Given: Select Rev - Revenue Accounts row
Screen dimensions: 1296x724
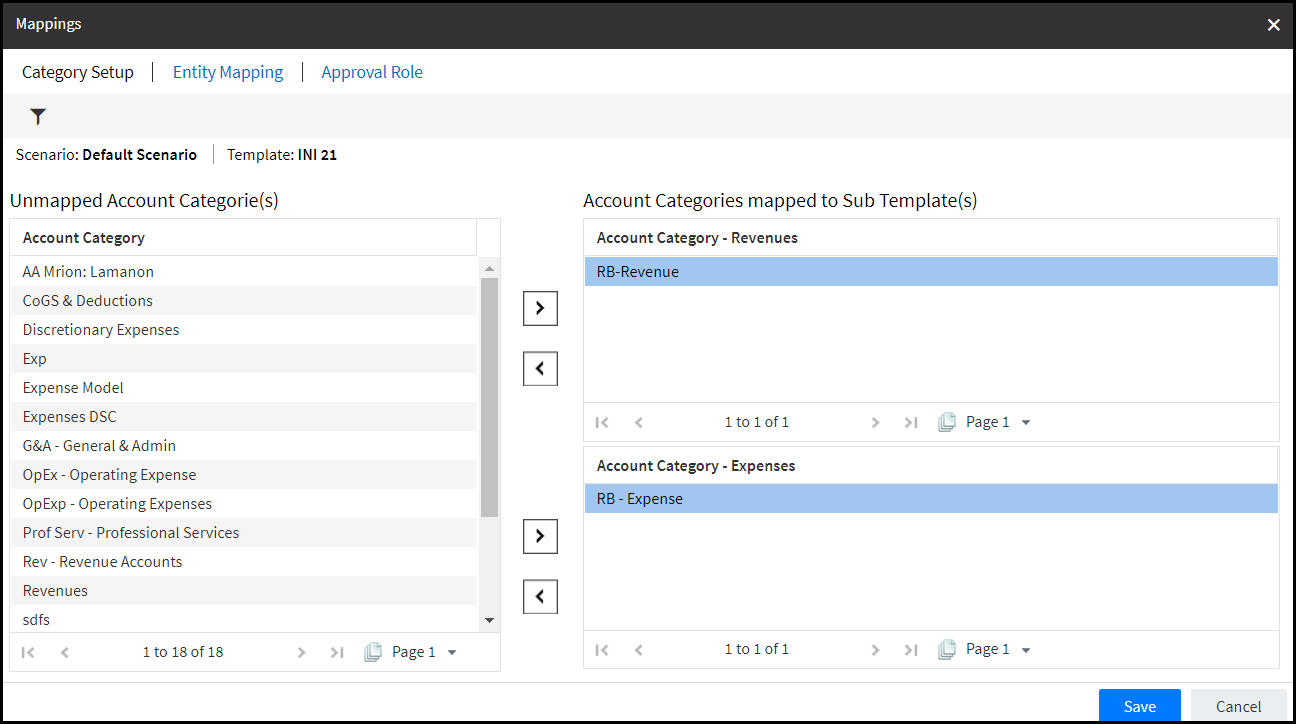Looking at the screenshot, I should 244,562.
